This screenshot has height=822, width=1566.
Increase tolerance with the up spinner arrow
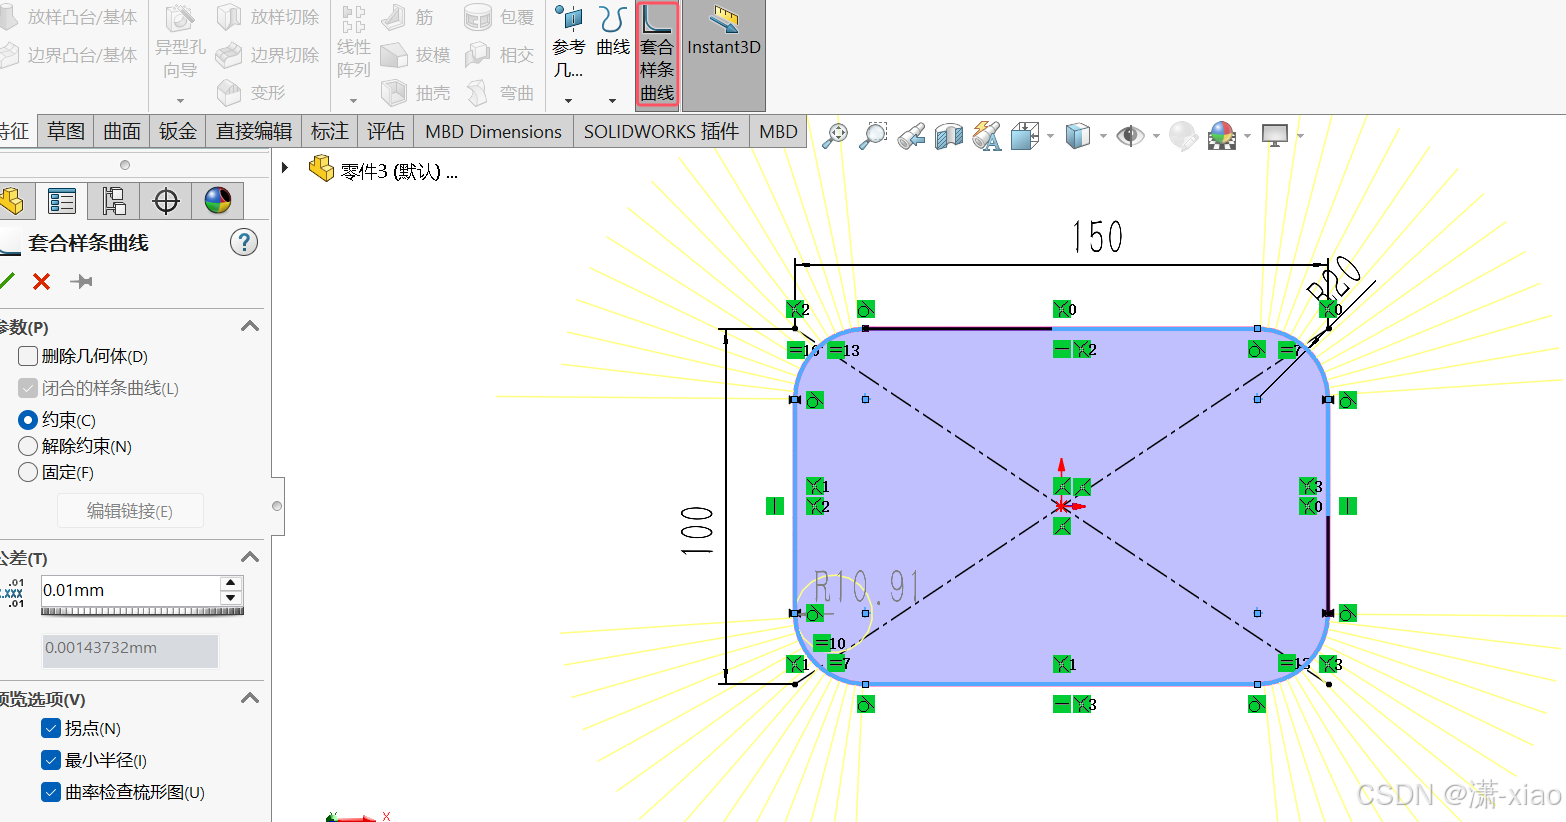(231, 582)
